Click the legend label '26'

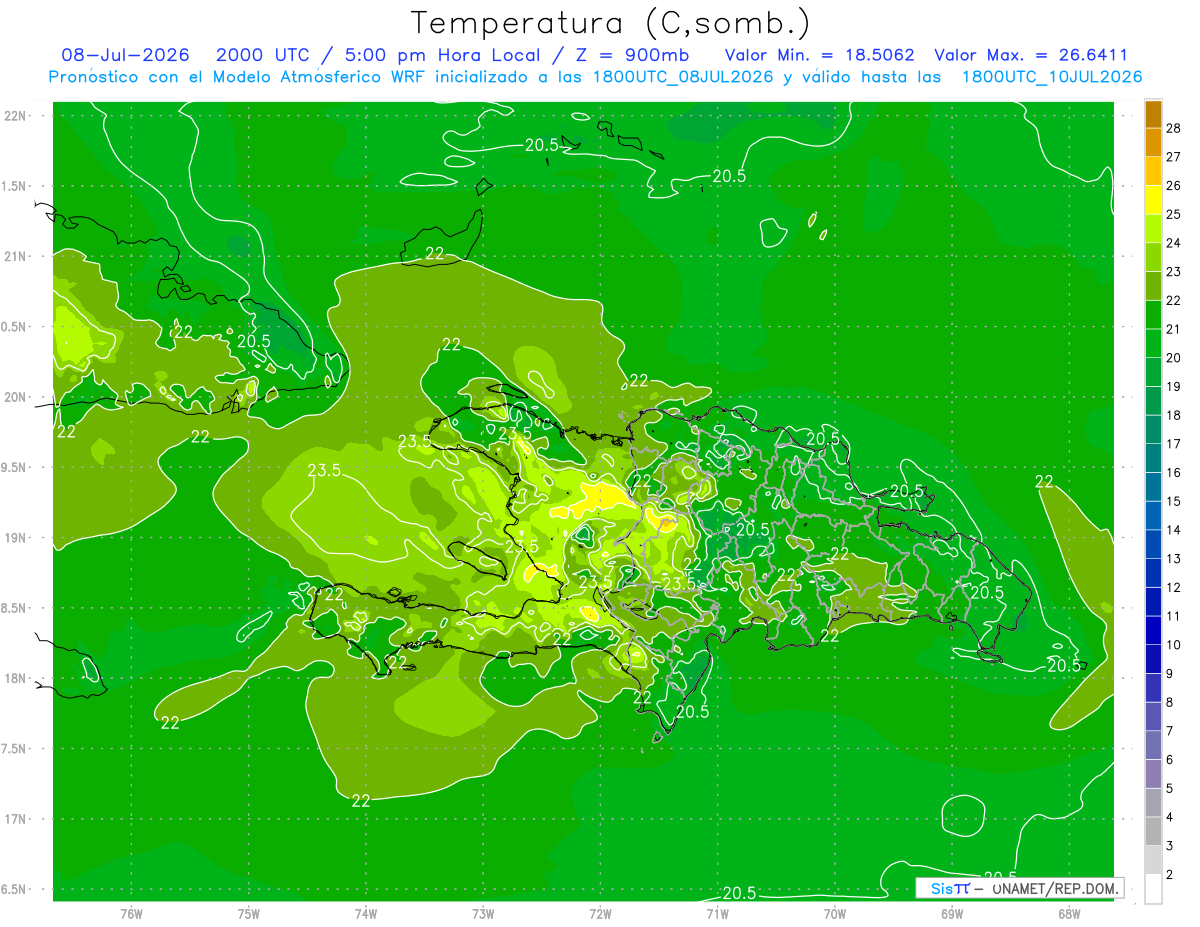1174,185
